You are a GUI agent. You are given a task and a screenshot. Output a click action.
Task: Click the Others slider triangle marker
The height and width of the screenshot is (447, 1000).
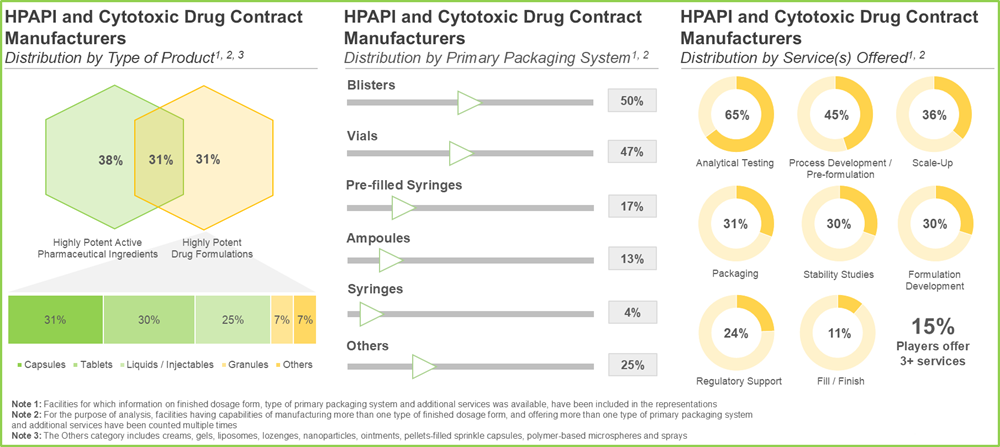[x=424, y=366]
